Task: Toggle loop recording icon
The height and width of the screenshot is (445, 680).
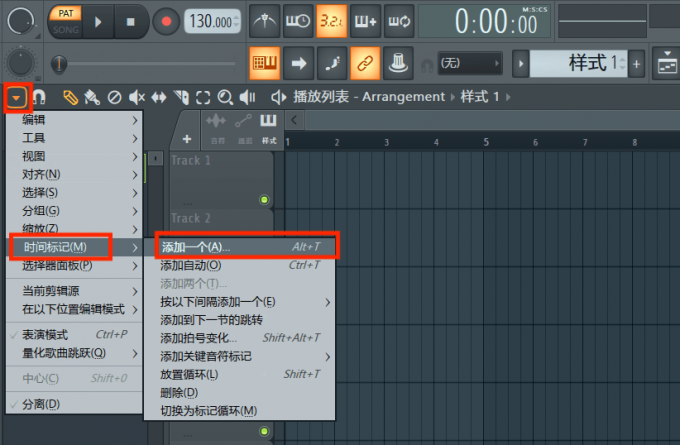Action: 399,21
